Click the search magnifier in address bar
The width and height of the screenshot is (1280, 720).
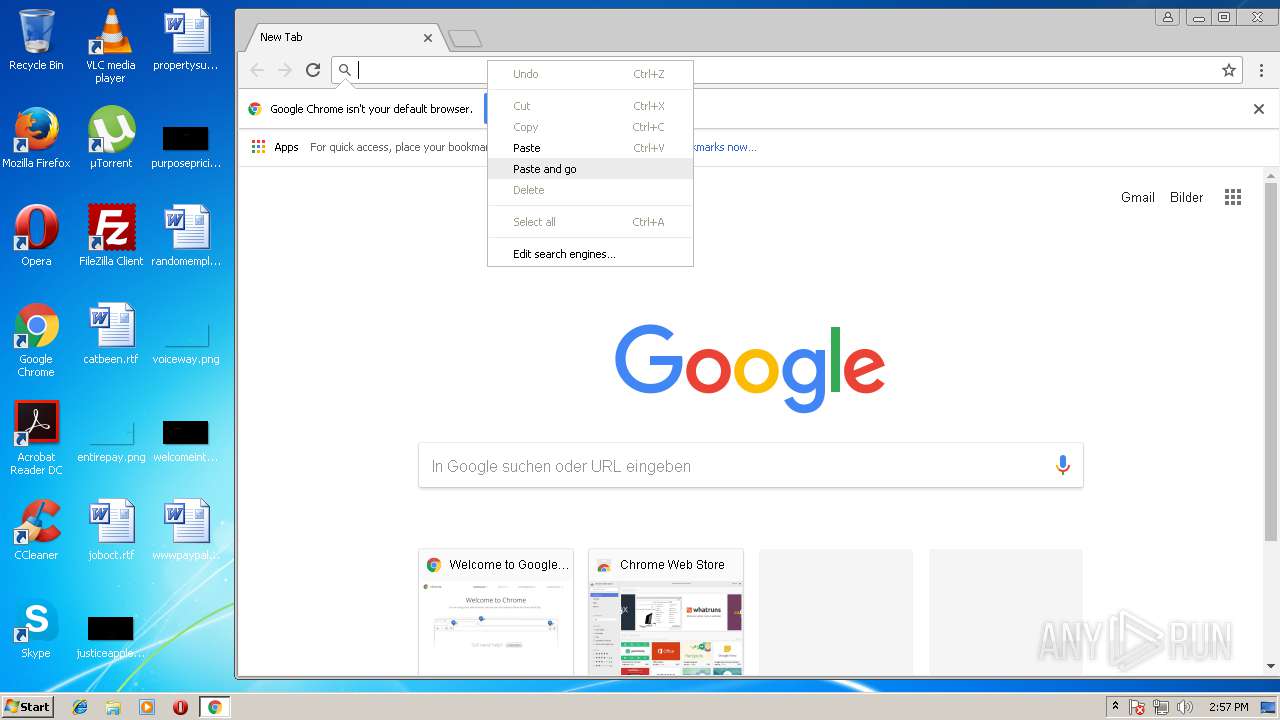click(345, 70)
